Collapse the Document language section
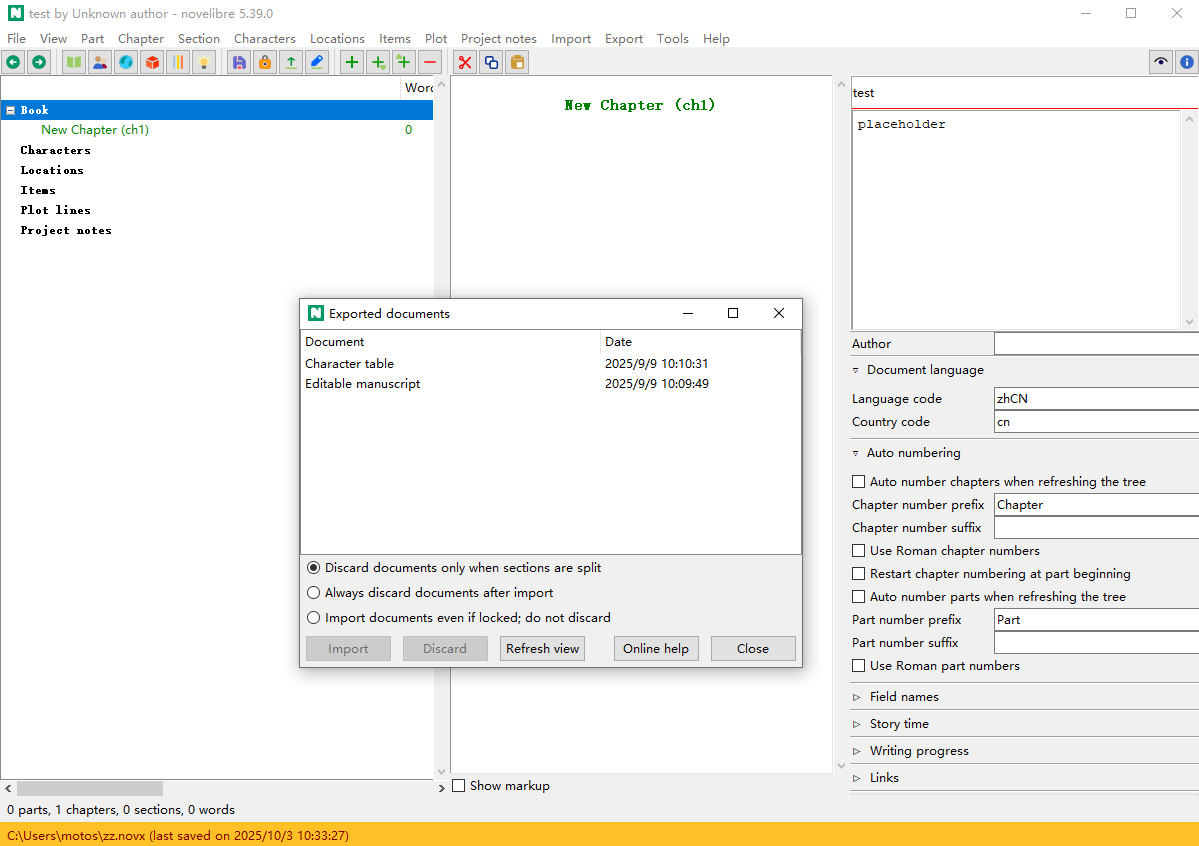Screen dimensions: 1199x846 (x=856, y=370)
